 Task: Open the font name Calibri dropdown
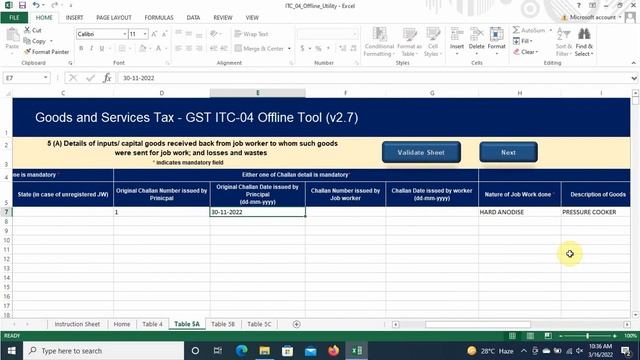click(x=124, y=34)
